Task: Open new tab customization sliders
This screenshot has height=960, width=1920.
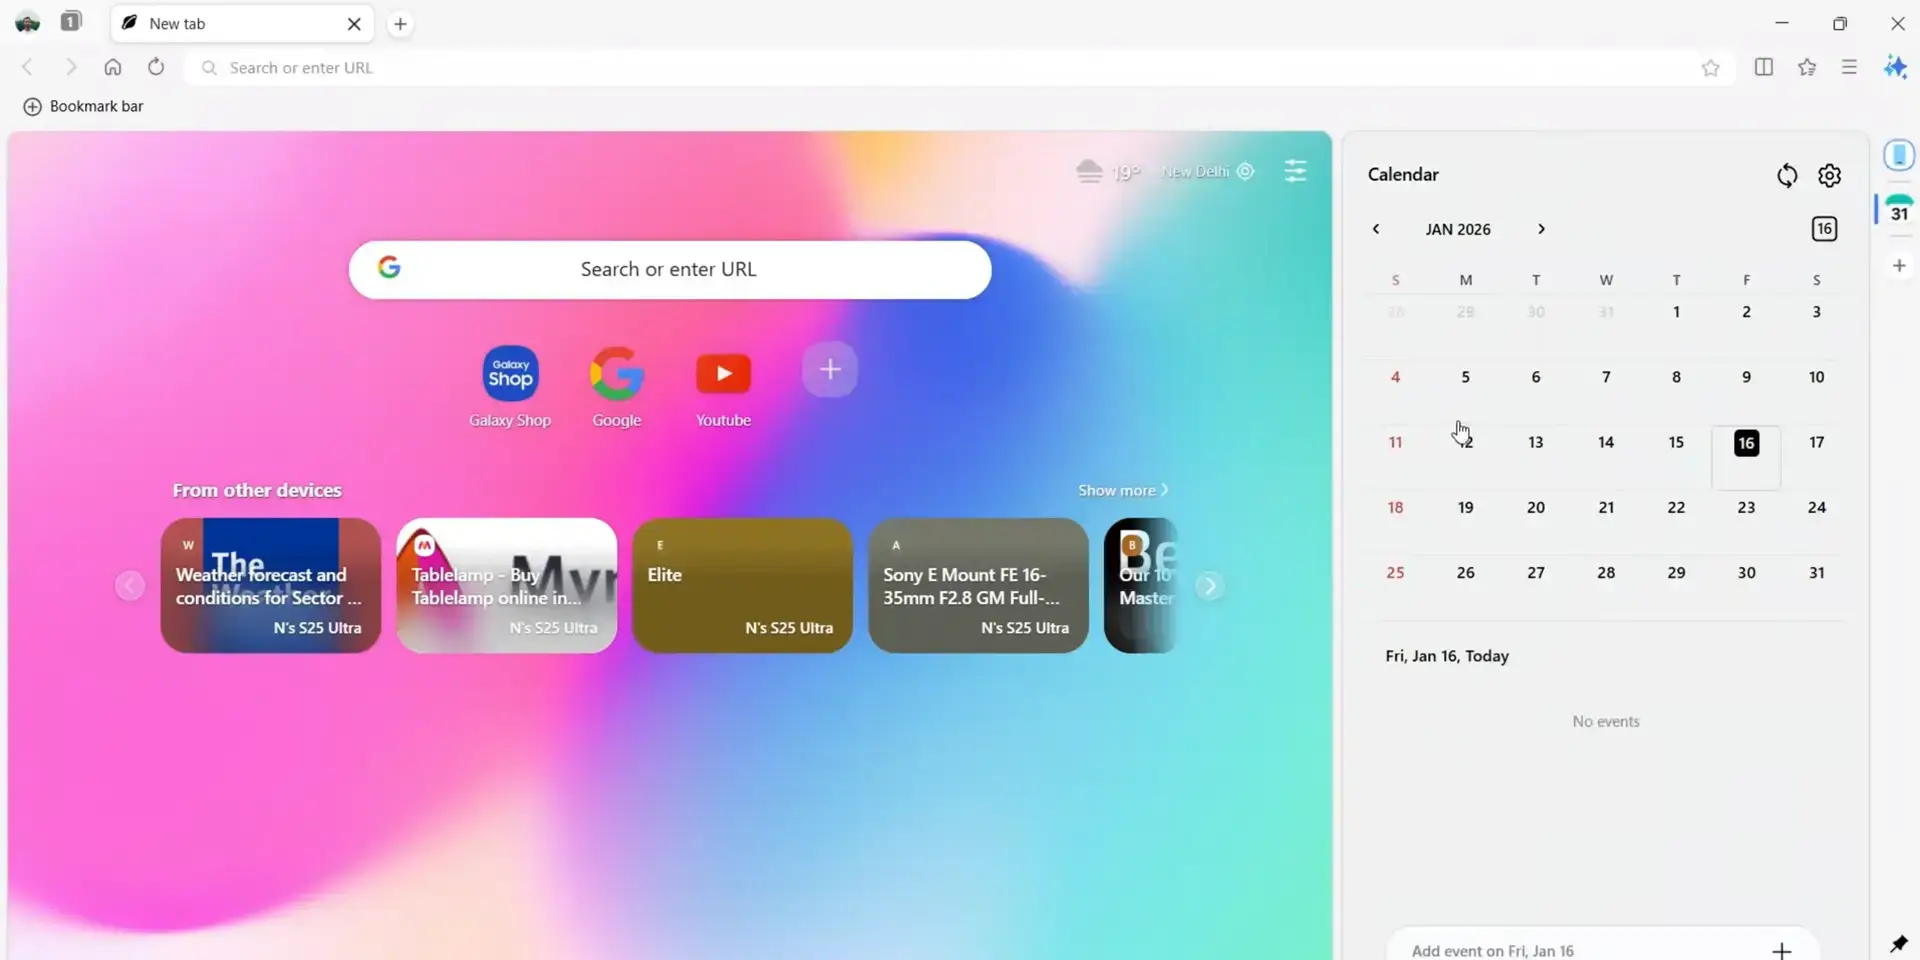Action: [x=1295, y=171]
